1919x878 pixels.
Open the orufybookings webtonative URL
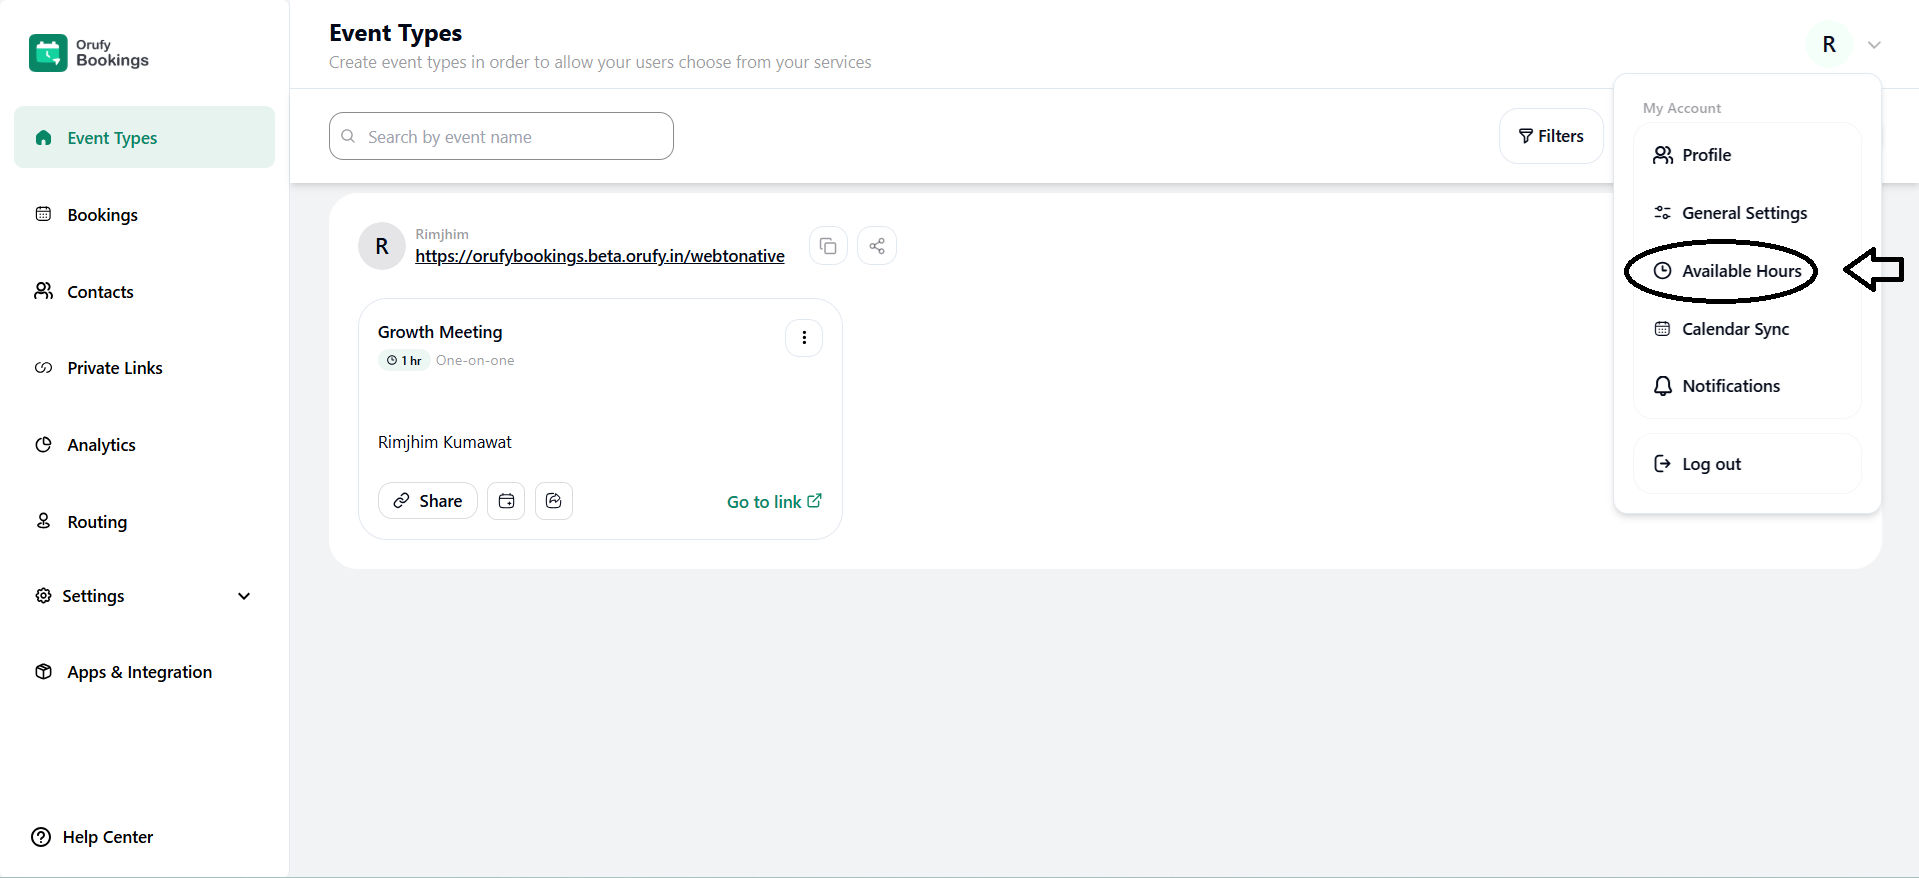pyautogui.click(x=600, y=256)
